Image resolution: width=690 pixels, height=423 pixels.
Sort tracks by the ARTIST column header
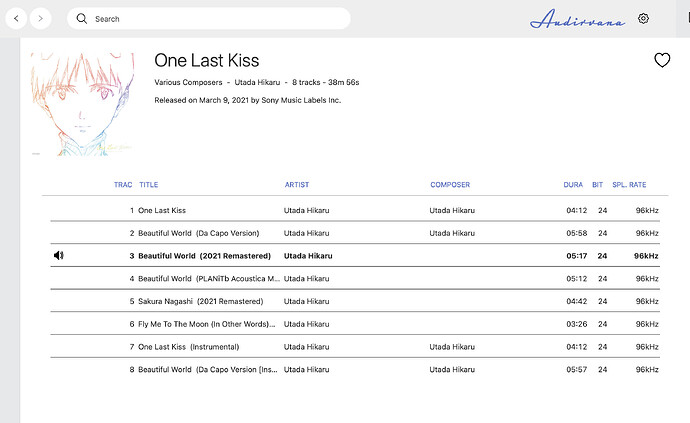click(x=297, y=185)
